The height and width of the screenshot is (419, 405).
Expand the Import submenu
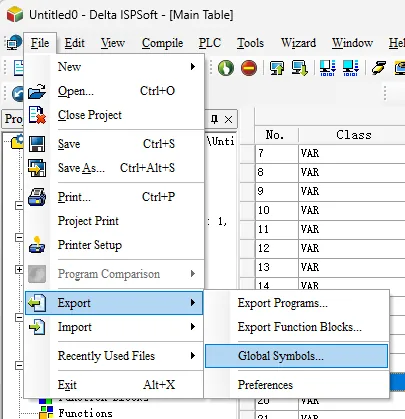tap(114, 327)
